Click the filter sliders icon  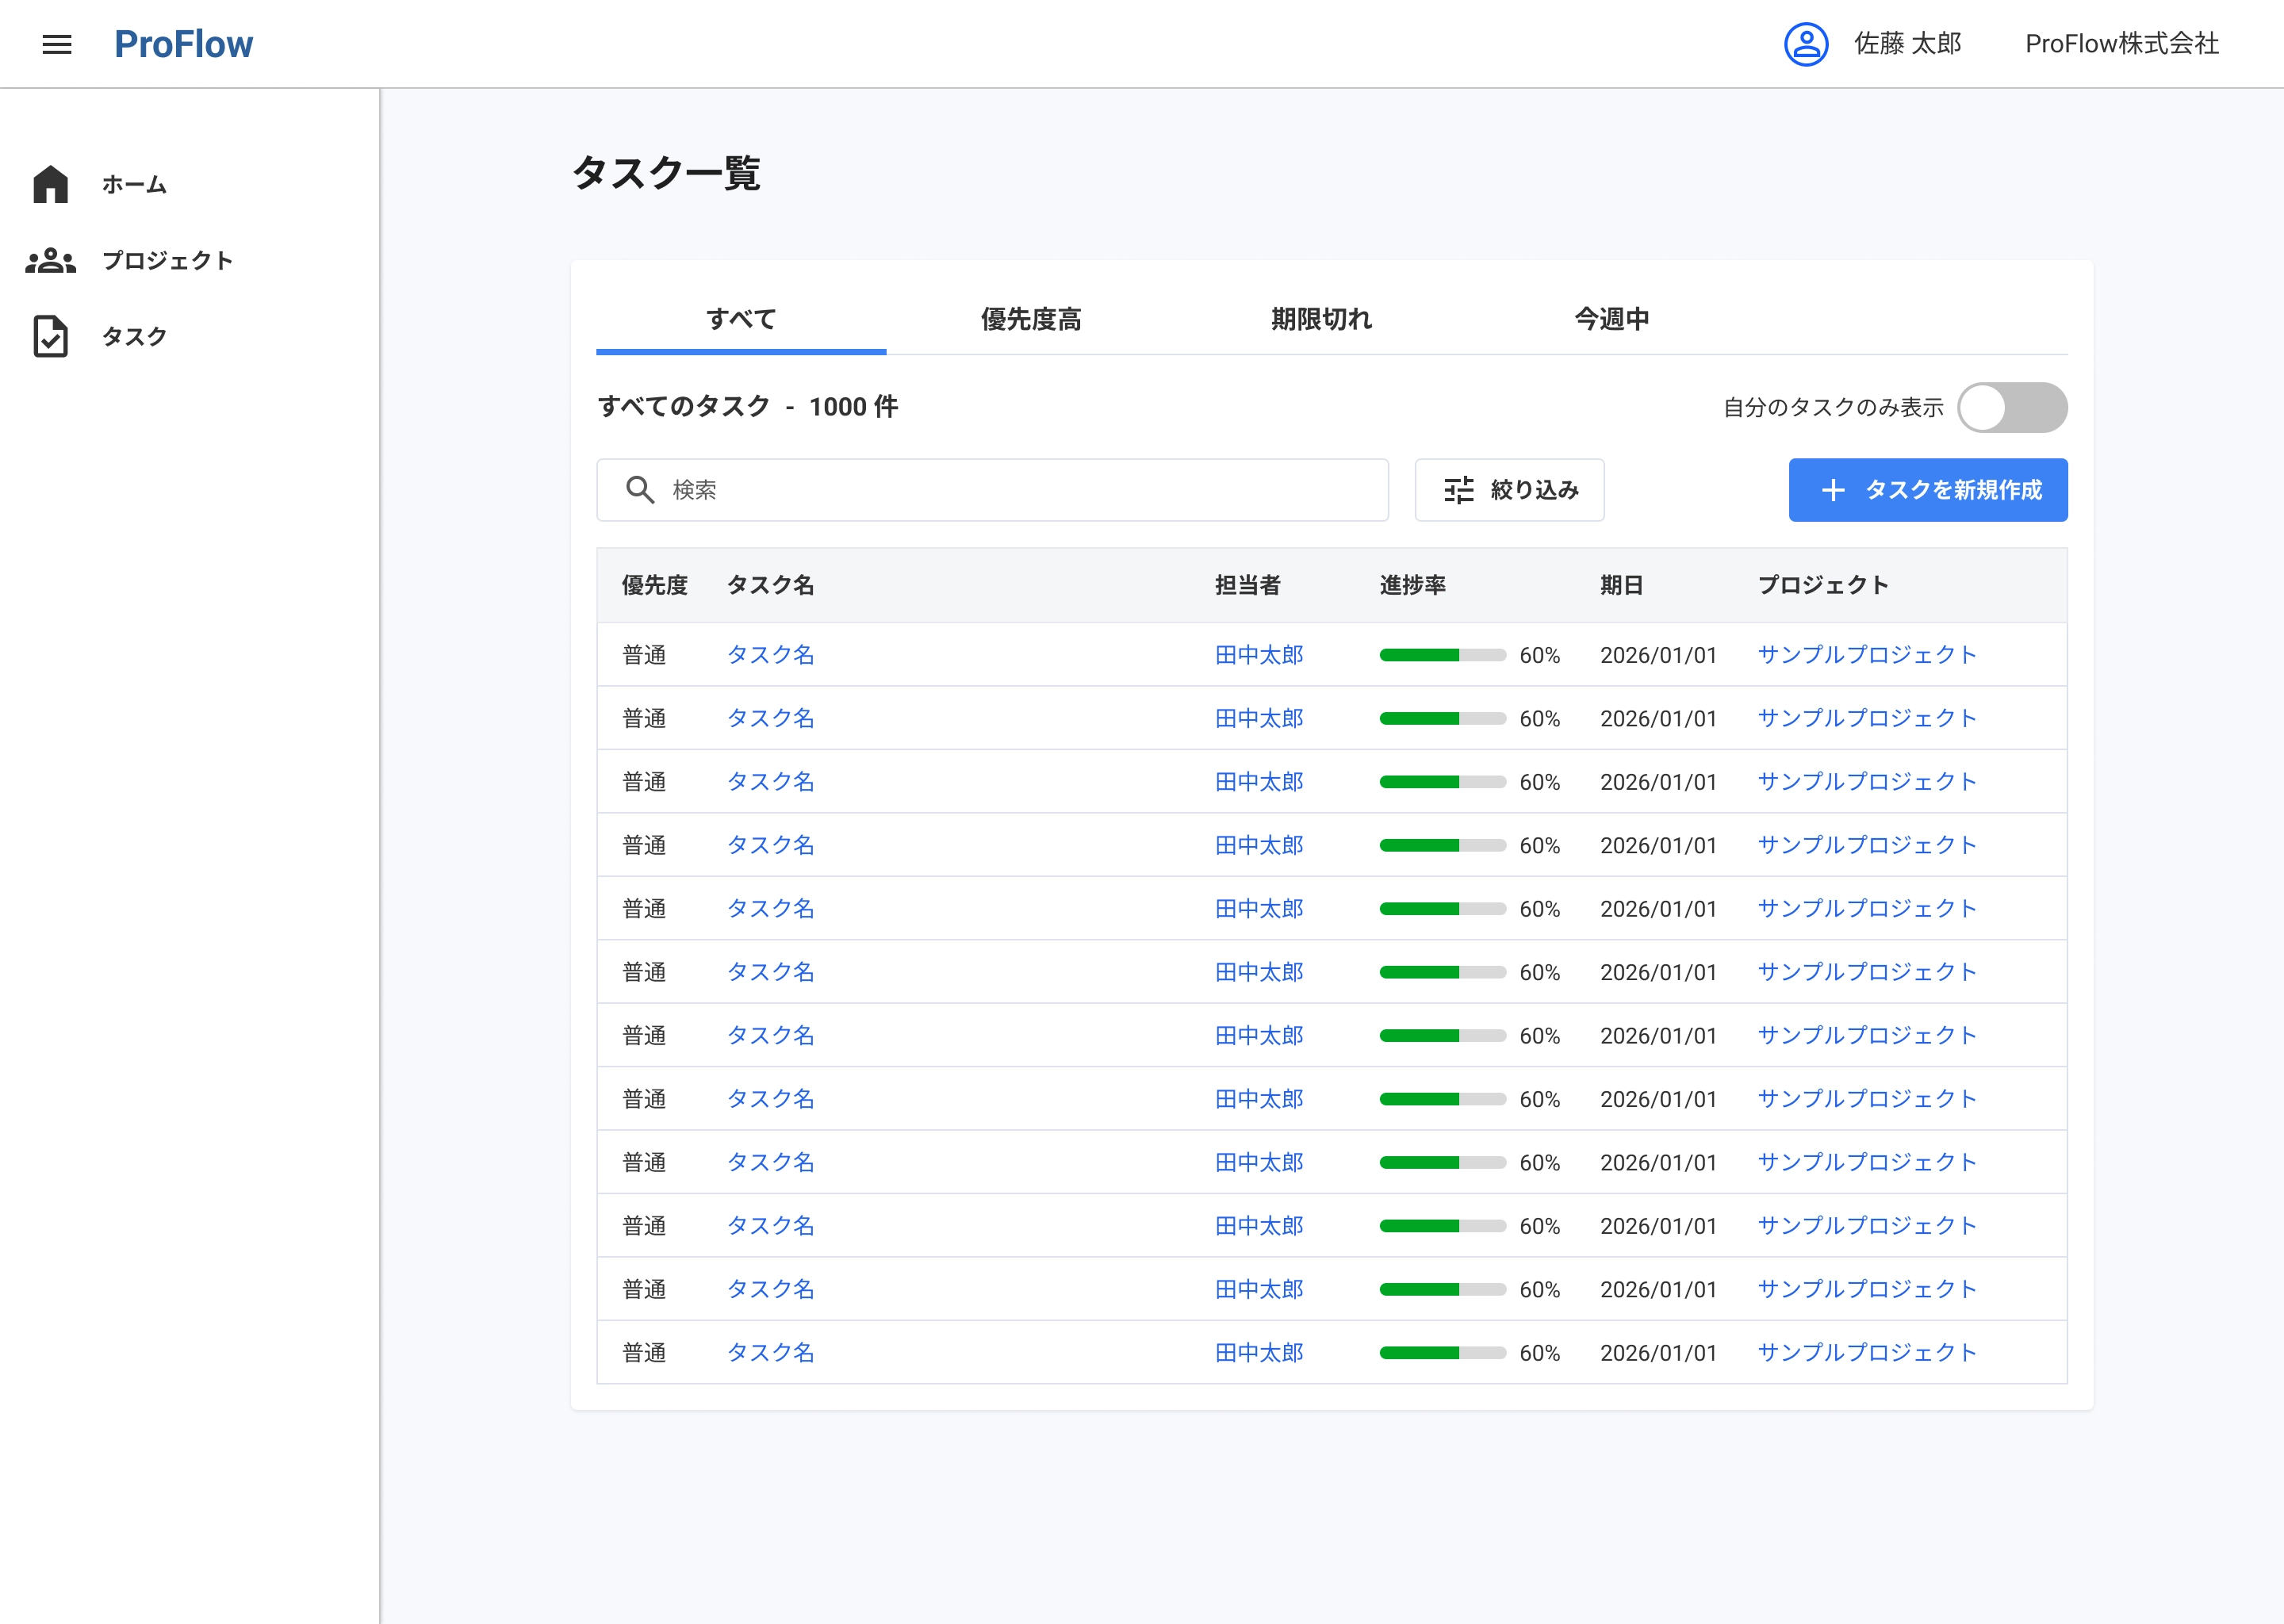[1459, 490]
